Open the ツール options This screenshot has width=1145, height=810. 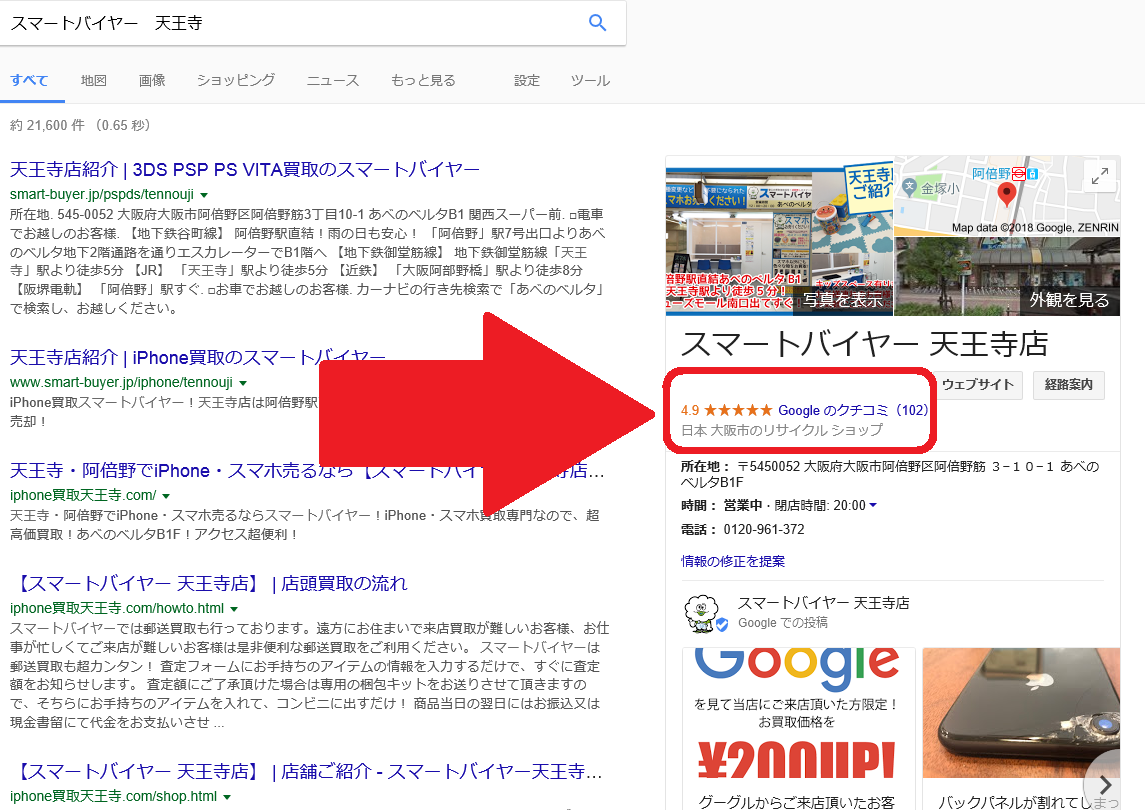coord(590,80)
